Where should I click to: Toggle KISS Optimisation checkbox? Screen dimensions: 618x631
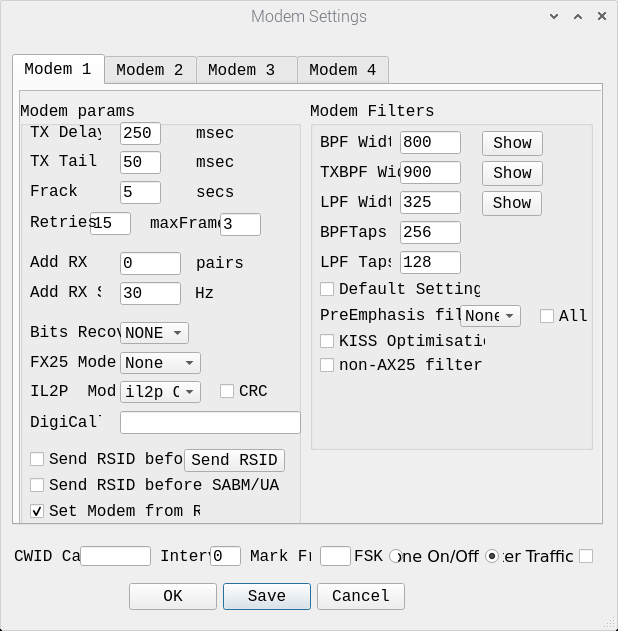(327, 341)
